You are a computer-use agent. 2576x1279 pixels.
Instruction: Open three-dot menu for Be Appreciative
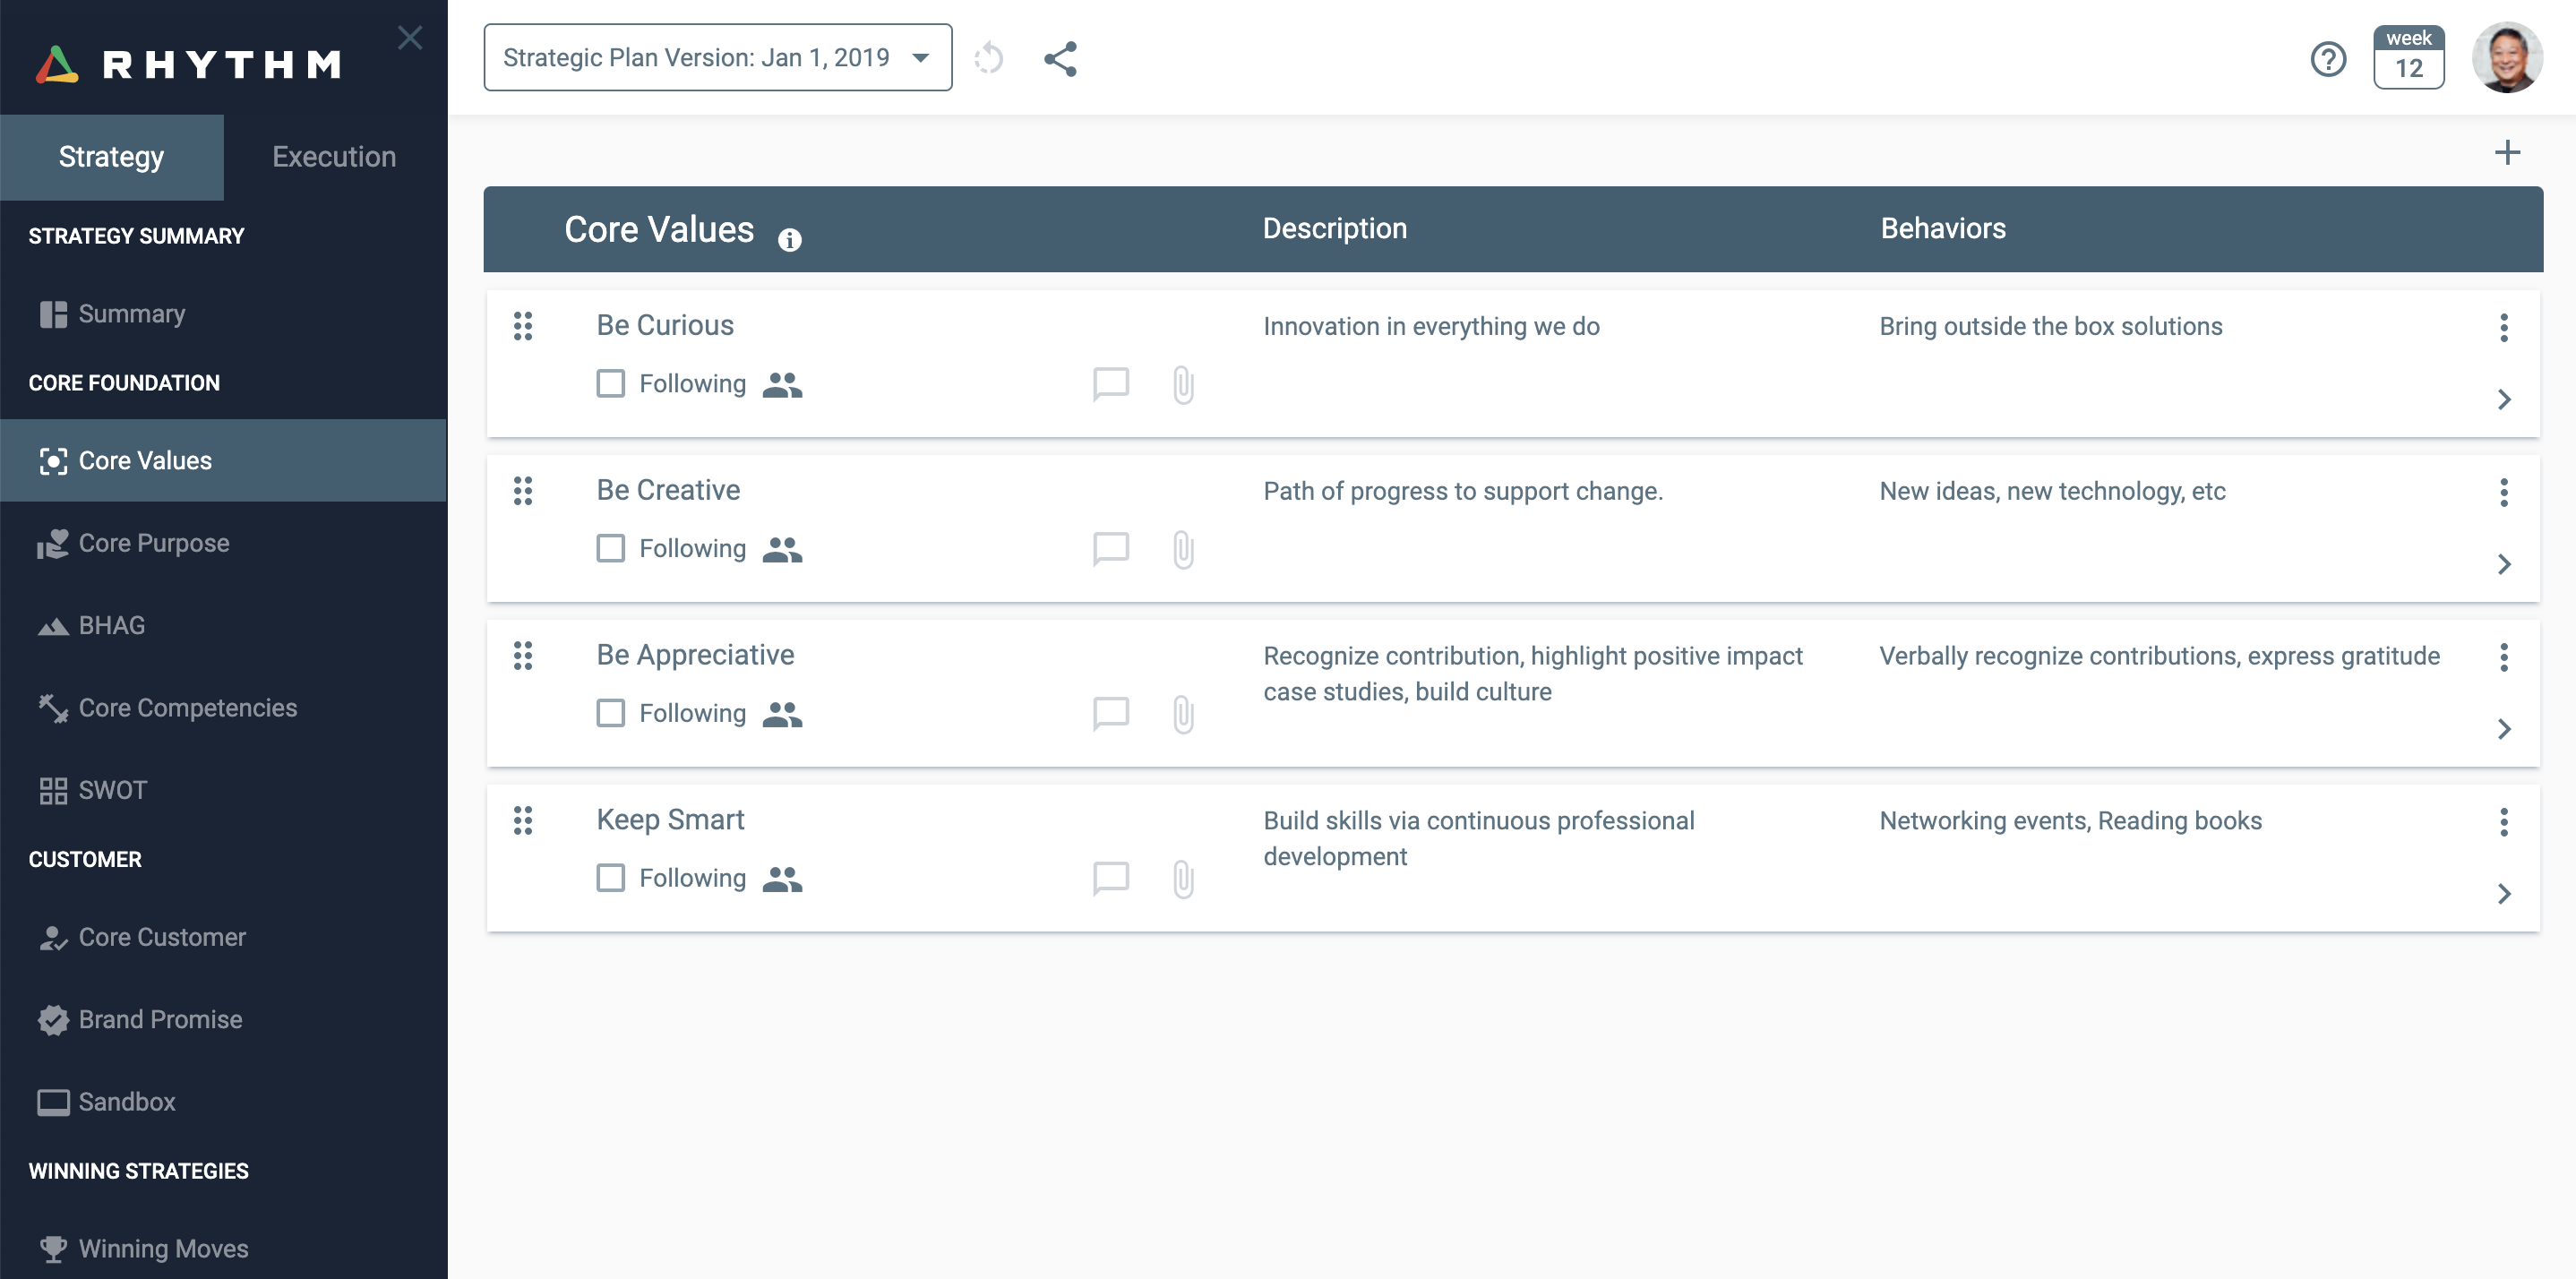(x=2503, y=657)
